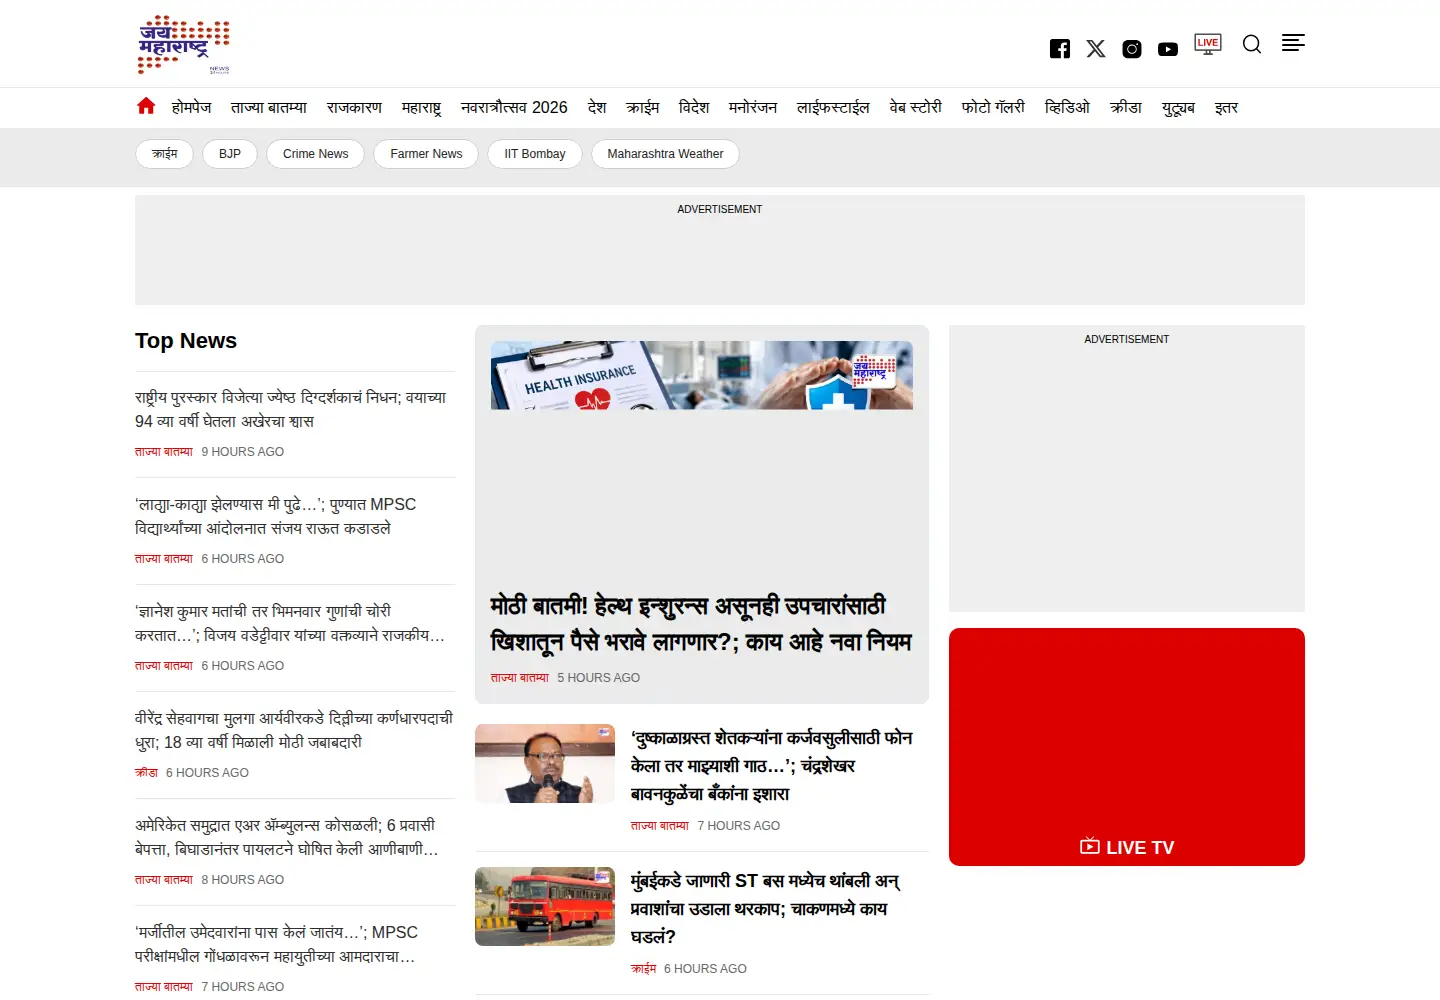The height and width of the screenshot is (1000, 1440).
Task: Click '9 HOURS AGO' timestamp text
Action: [243, 452]
